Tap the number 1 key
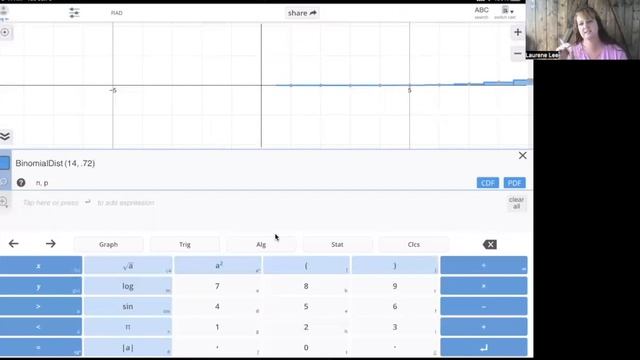The image size is (640, 360). [218, 327]
